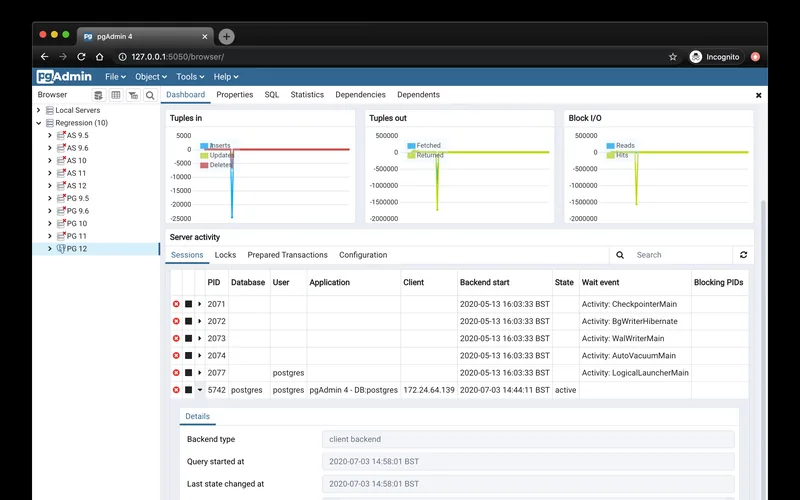This screenshot has height=500, width=800.
Task: Expand details for PID 2077 row
Action: pyautogui.click(x=199, y=373)
